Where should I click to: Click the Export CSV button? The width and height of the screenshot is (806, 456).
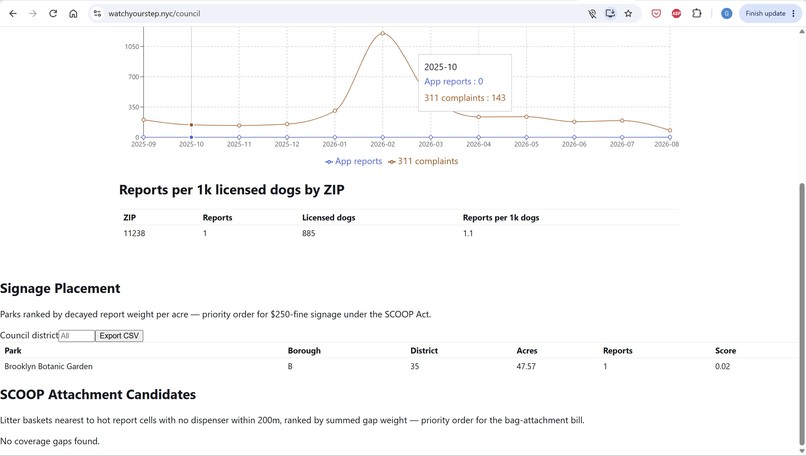(x=119, y=336)
